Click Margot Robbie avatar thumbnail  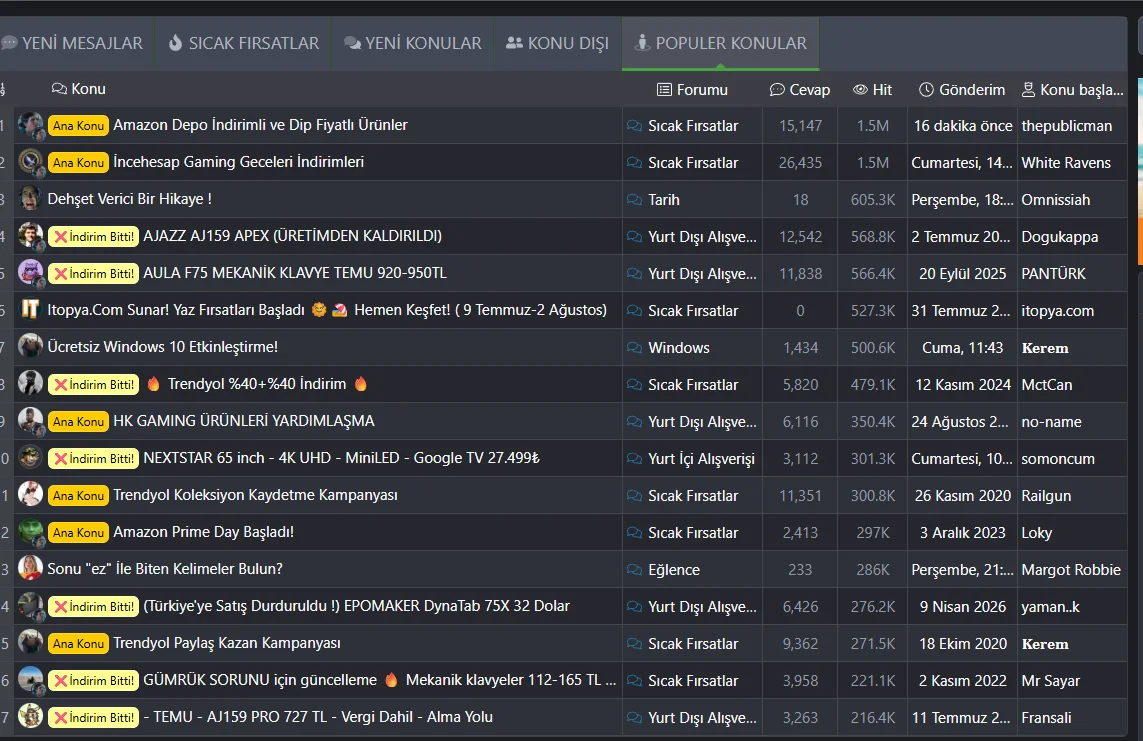point(30,568)
